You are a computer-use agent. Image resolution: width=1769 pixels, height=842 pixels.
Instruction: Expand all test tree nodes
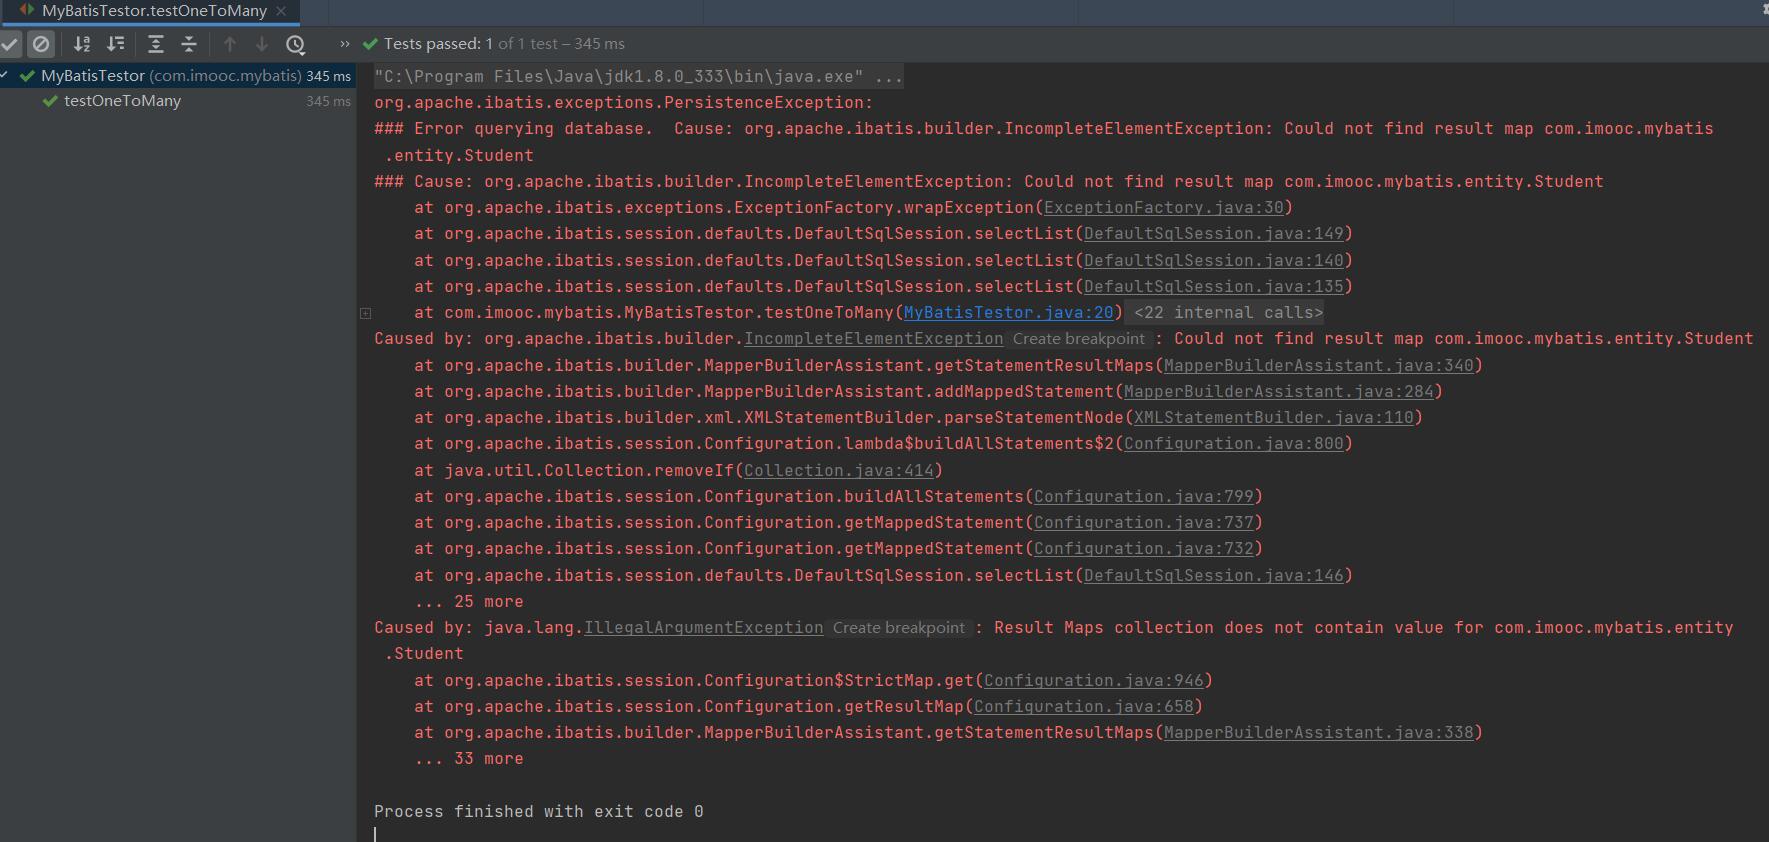[155, 44]
